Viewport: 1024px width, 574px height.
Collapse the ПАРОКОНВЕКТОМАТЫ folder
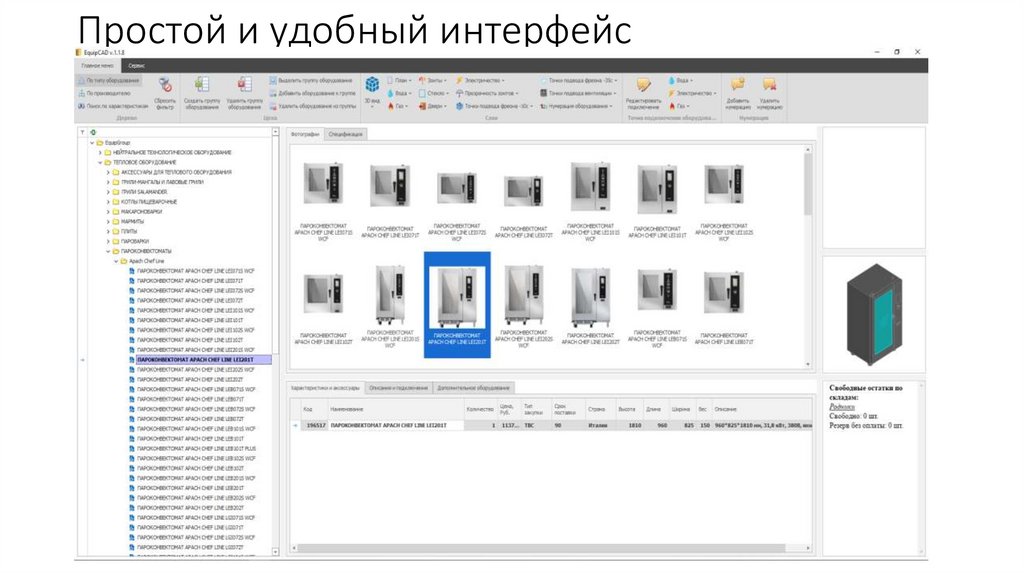pos(108,251)
